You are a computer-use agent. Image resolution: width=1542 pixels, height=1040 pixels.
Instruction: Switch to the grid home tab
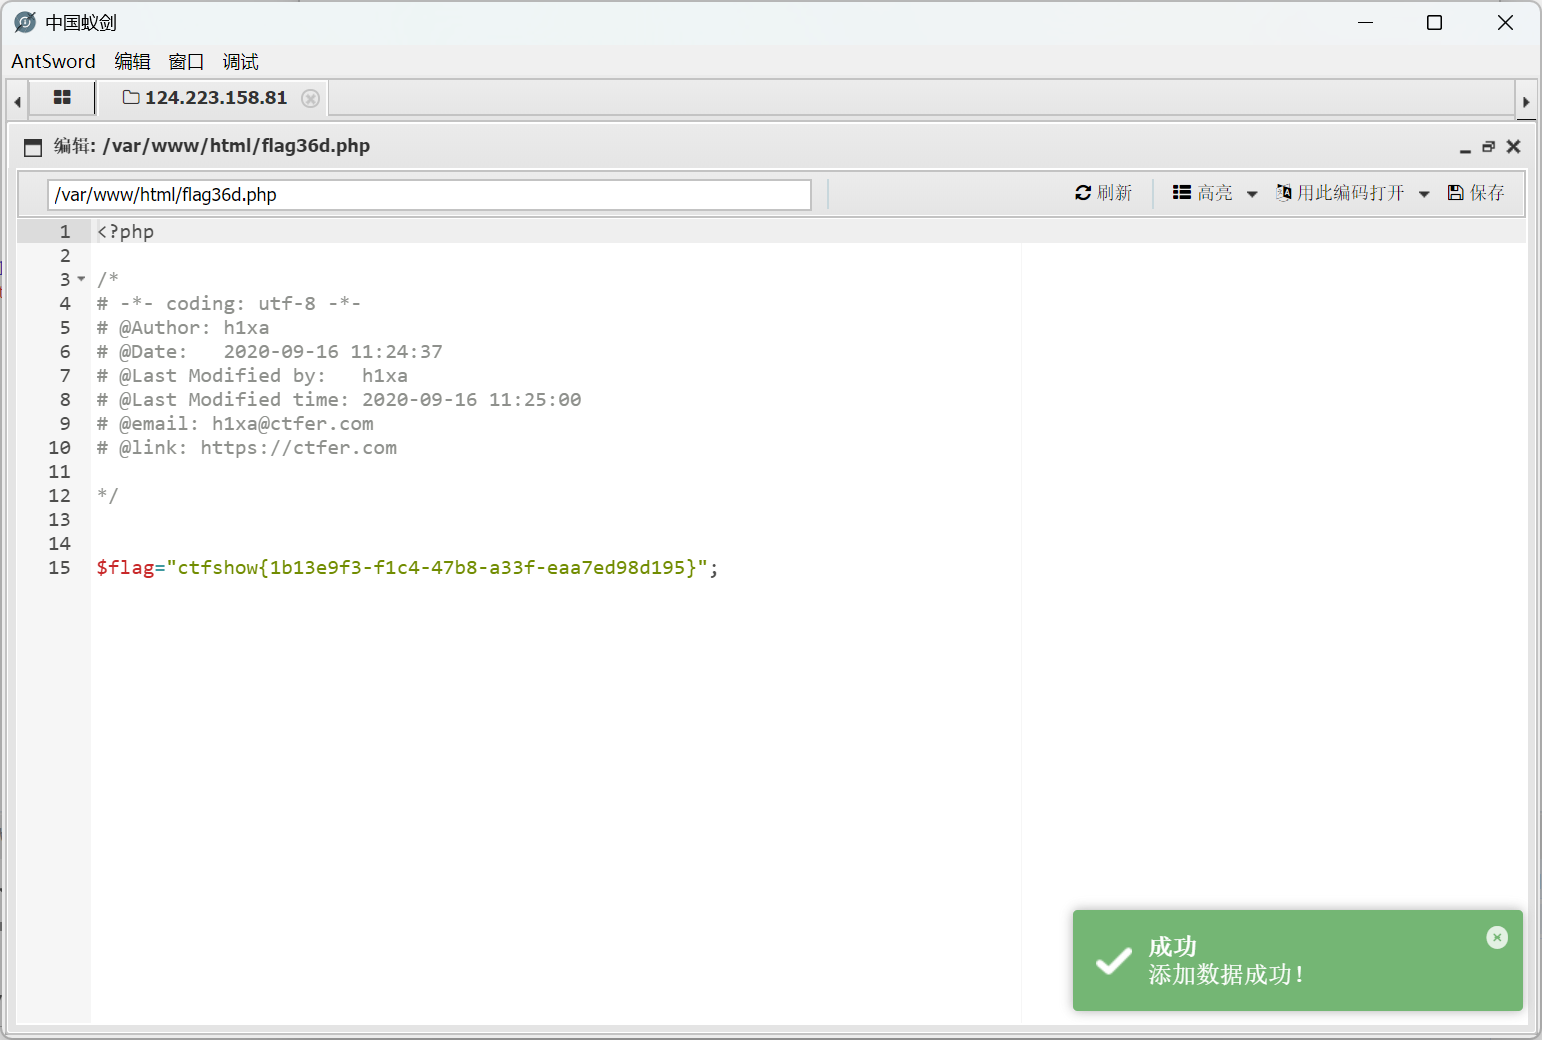pyautogui.click(x=62, y=98)
